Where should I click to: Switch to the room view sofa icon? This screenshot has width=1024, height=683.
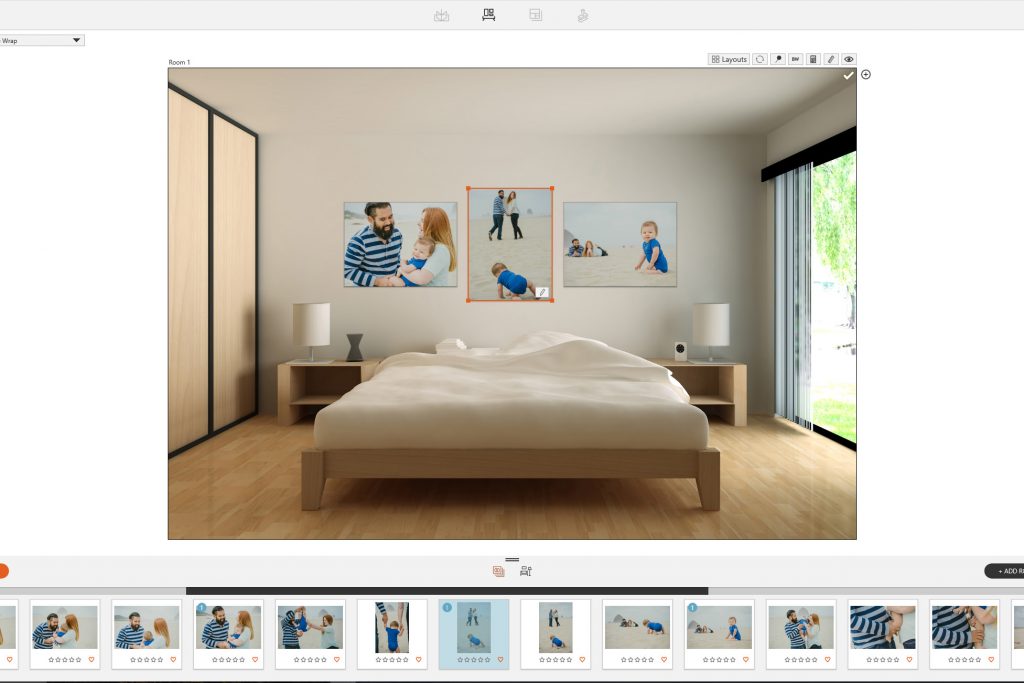[488, 14]
